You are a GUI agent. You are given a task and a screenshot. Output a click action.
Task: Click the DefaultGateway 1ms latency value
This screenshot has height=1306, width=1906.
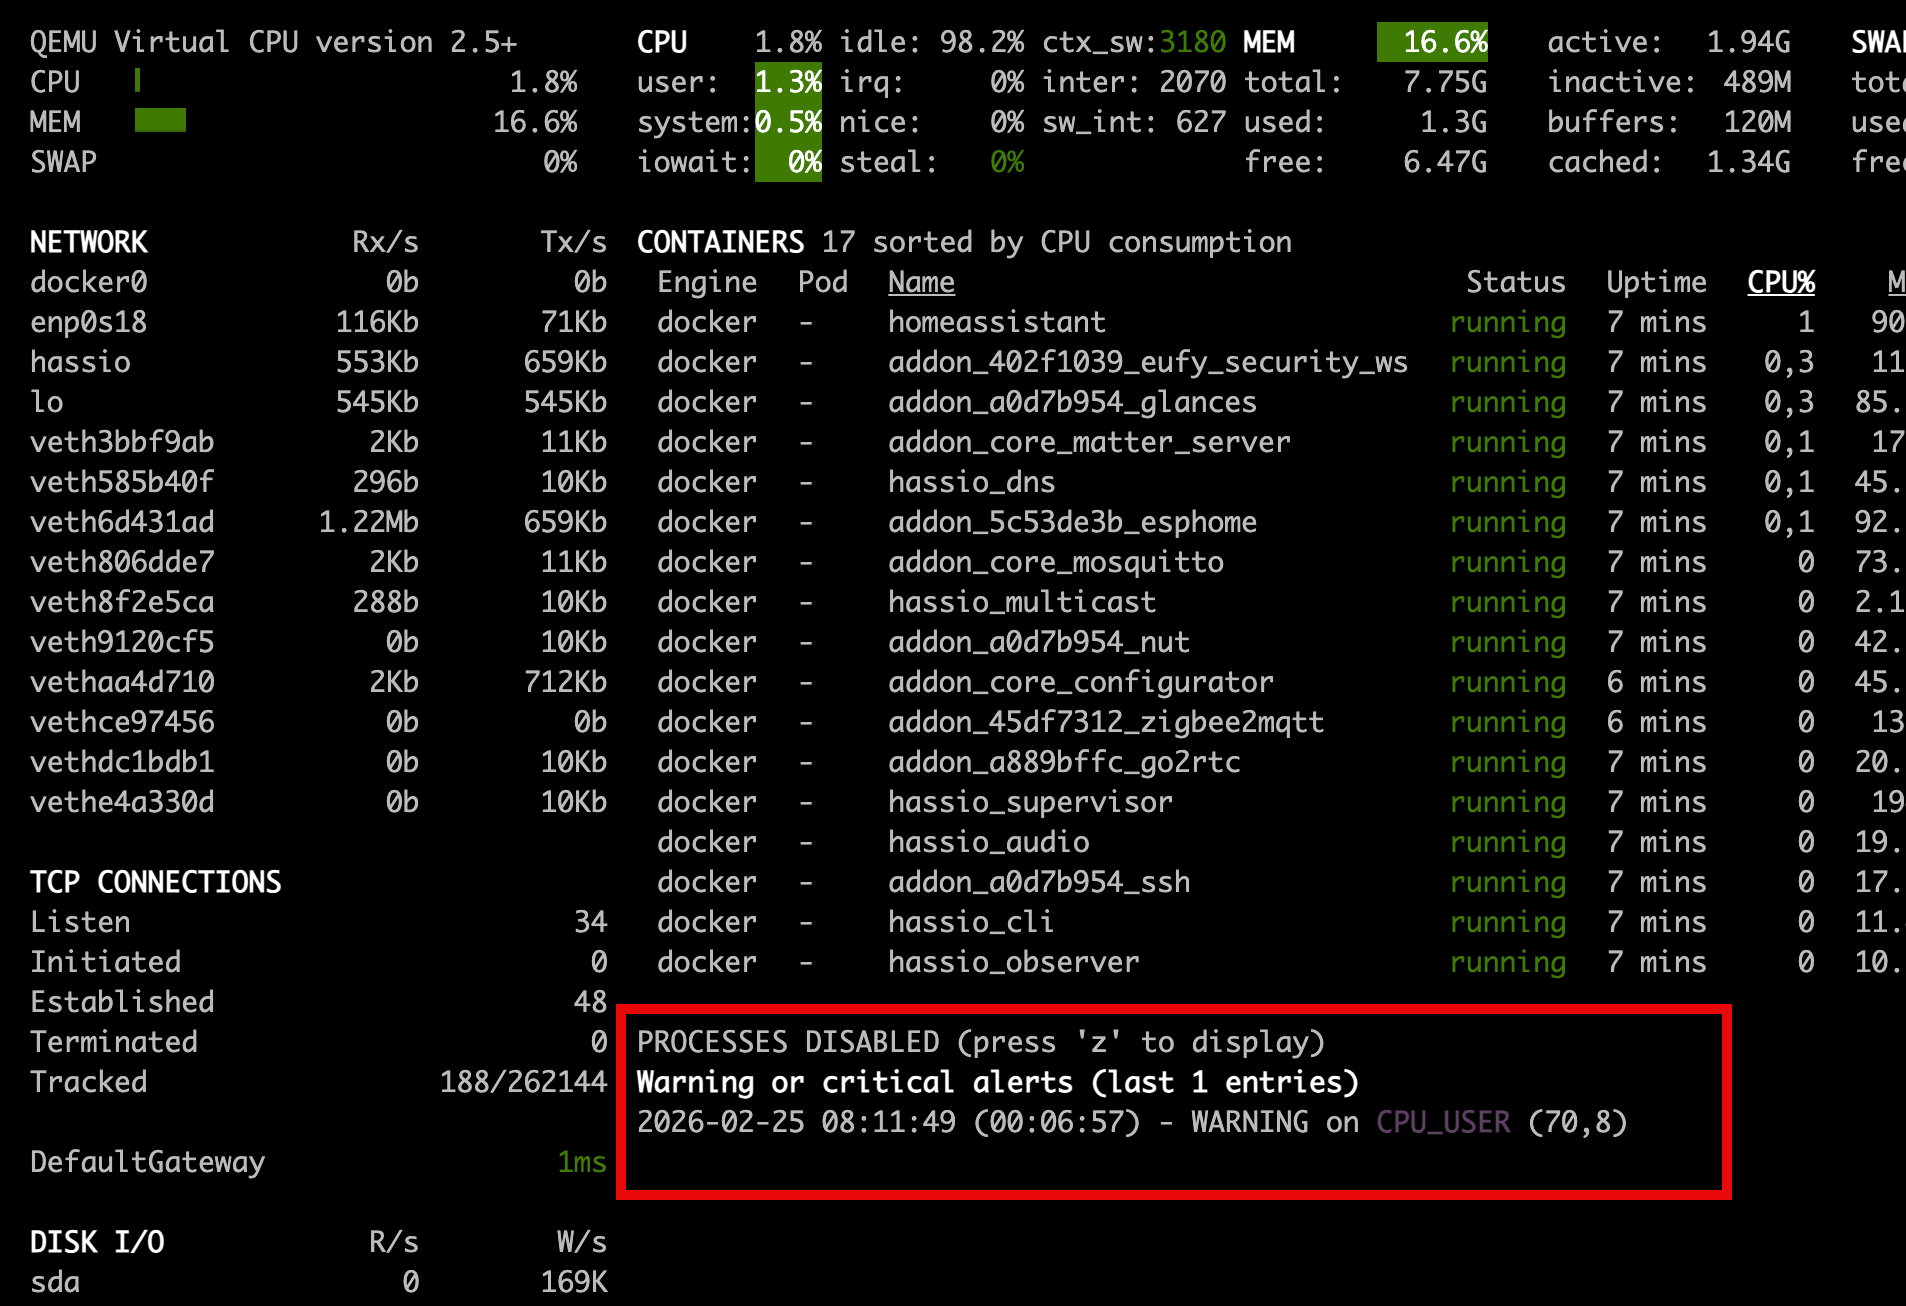coord(581,1162)
